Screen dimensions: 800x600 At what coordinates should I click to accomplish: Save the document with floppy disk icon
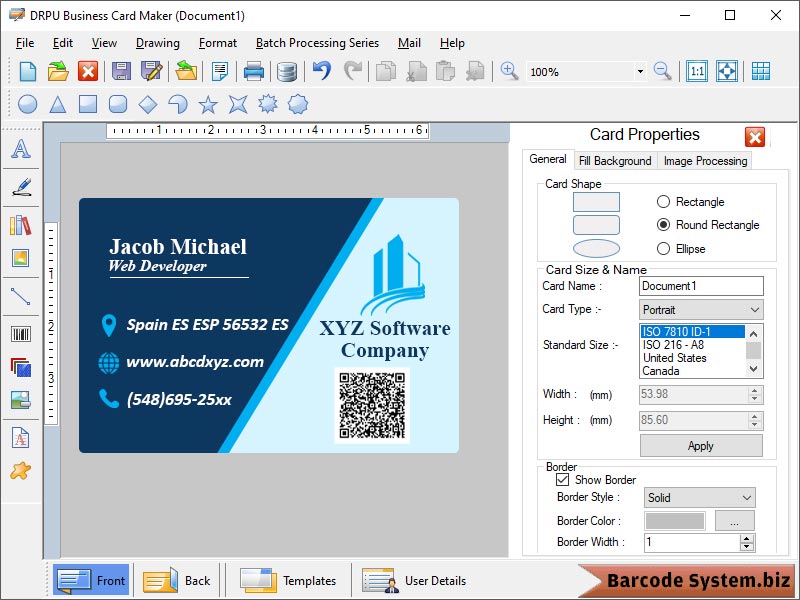coord(121,71)
